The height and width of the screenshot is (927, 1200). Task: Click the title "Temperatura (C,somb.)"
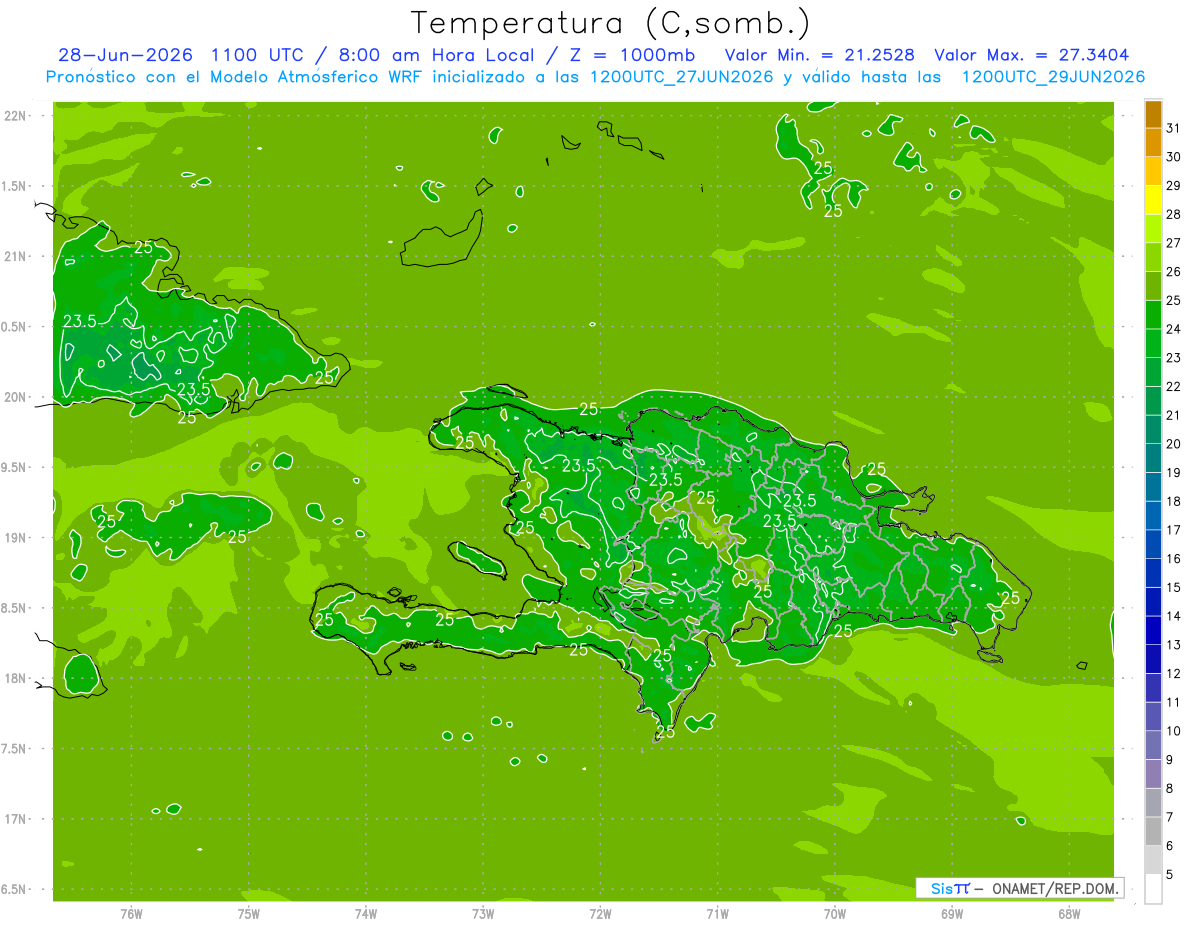611,23
